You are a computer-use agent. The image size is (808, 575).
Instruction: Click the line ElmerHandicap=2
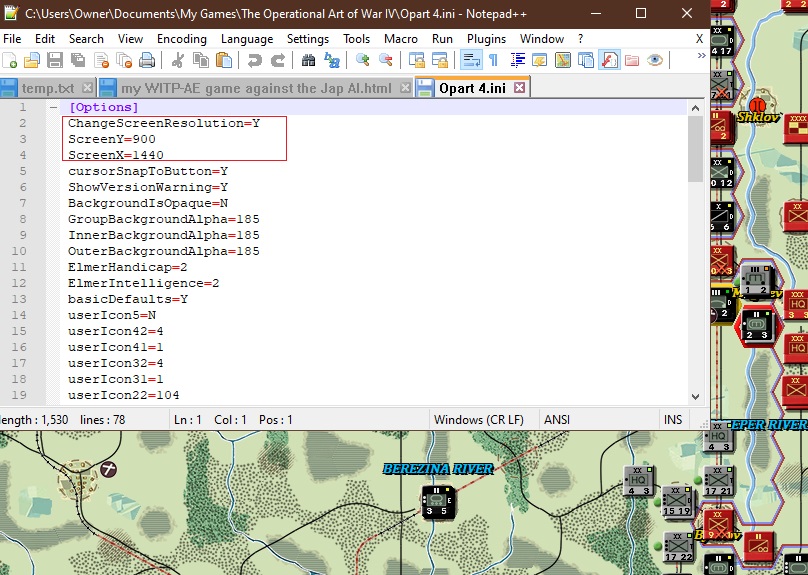point(127,267)
